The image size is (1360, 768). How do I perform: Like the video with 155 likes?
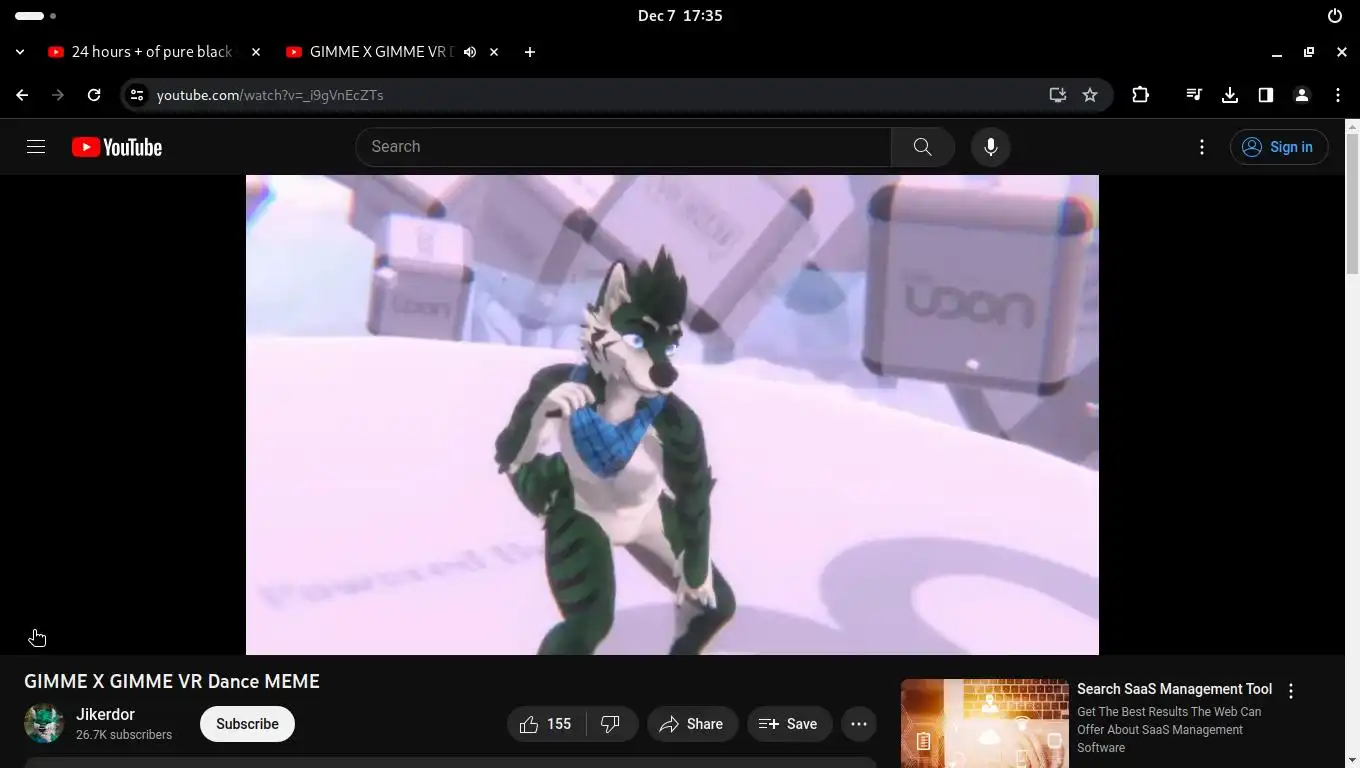point(546,724)
